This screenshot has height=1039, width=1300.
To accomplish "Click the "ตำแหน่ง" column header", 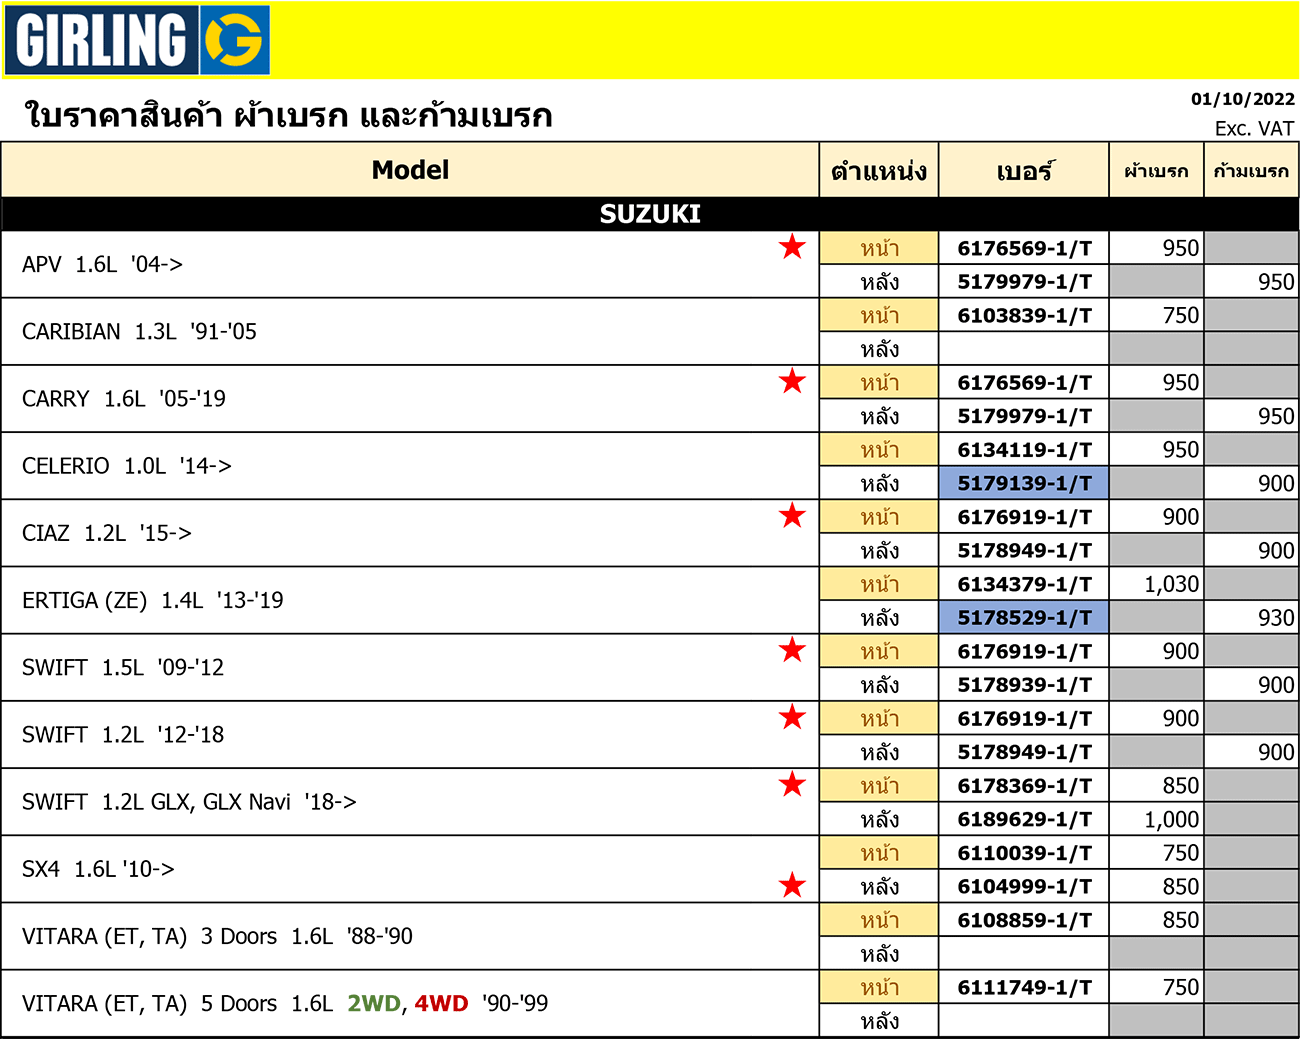I will pyautogui.click(x=879, y=170).
